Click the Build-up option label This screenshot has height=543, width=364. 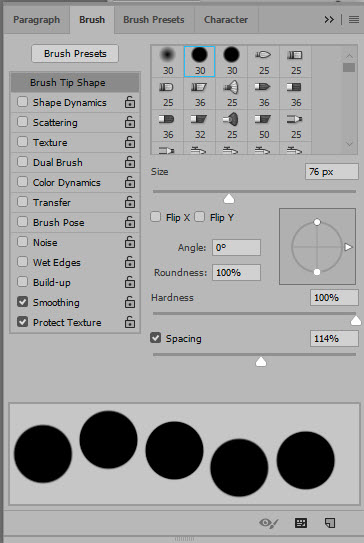(52, 283)
